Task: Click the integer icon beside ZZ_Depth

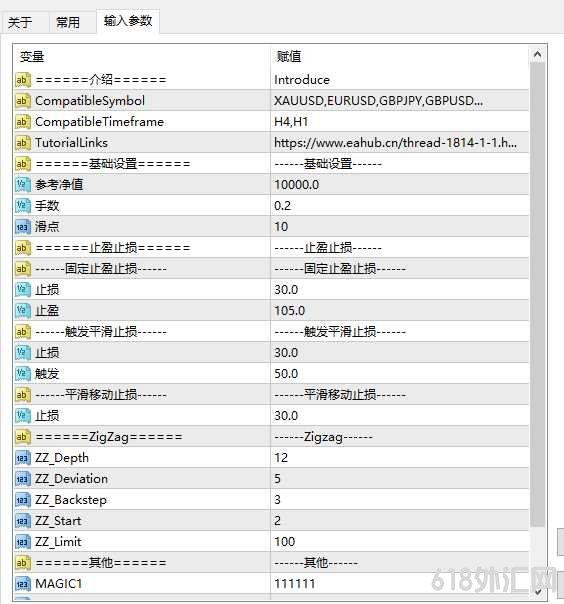Action: pos(23,458)
